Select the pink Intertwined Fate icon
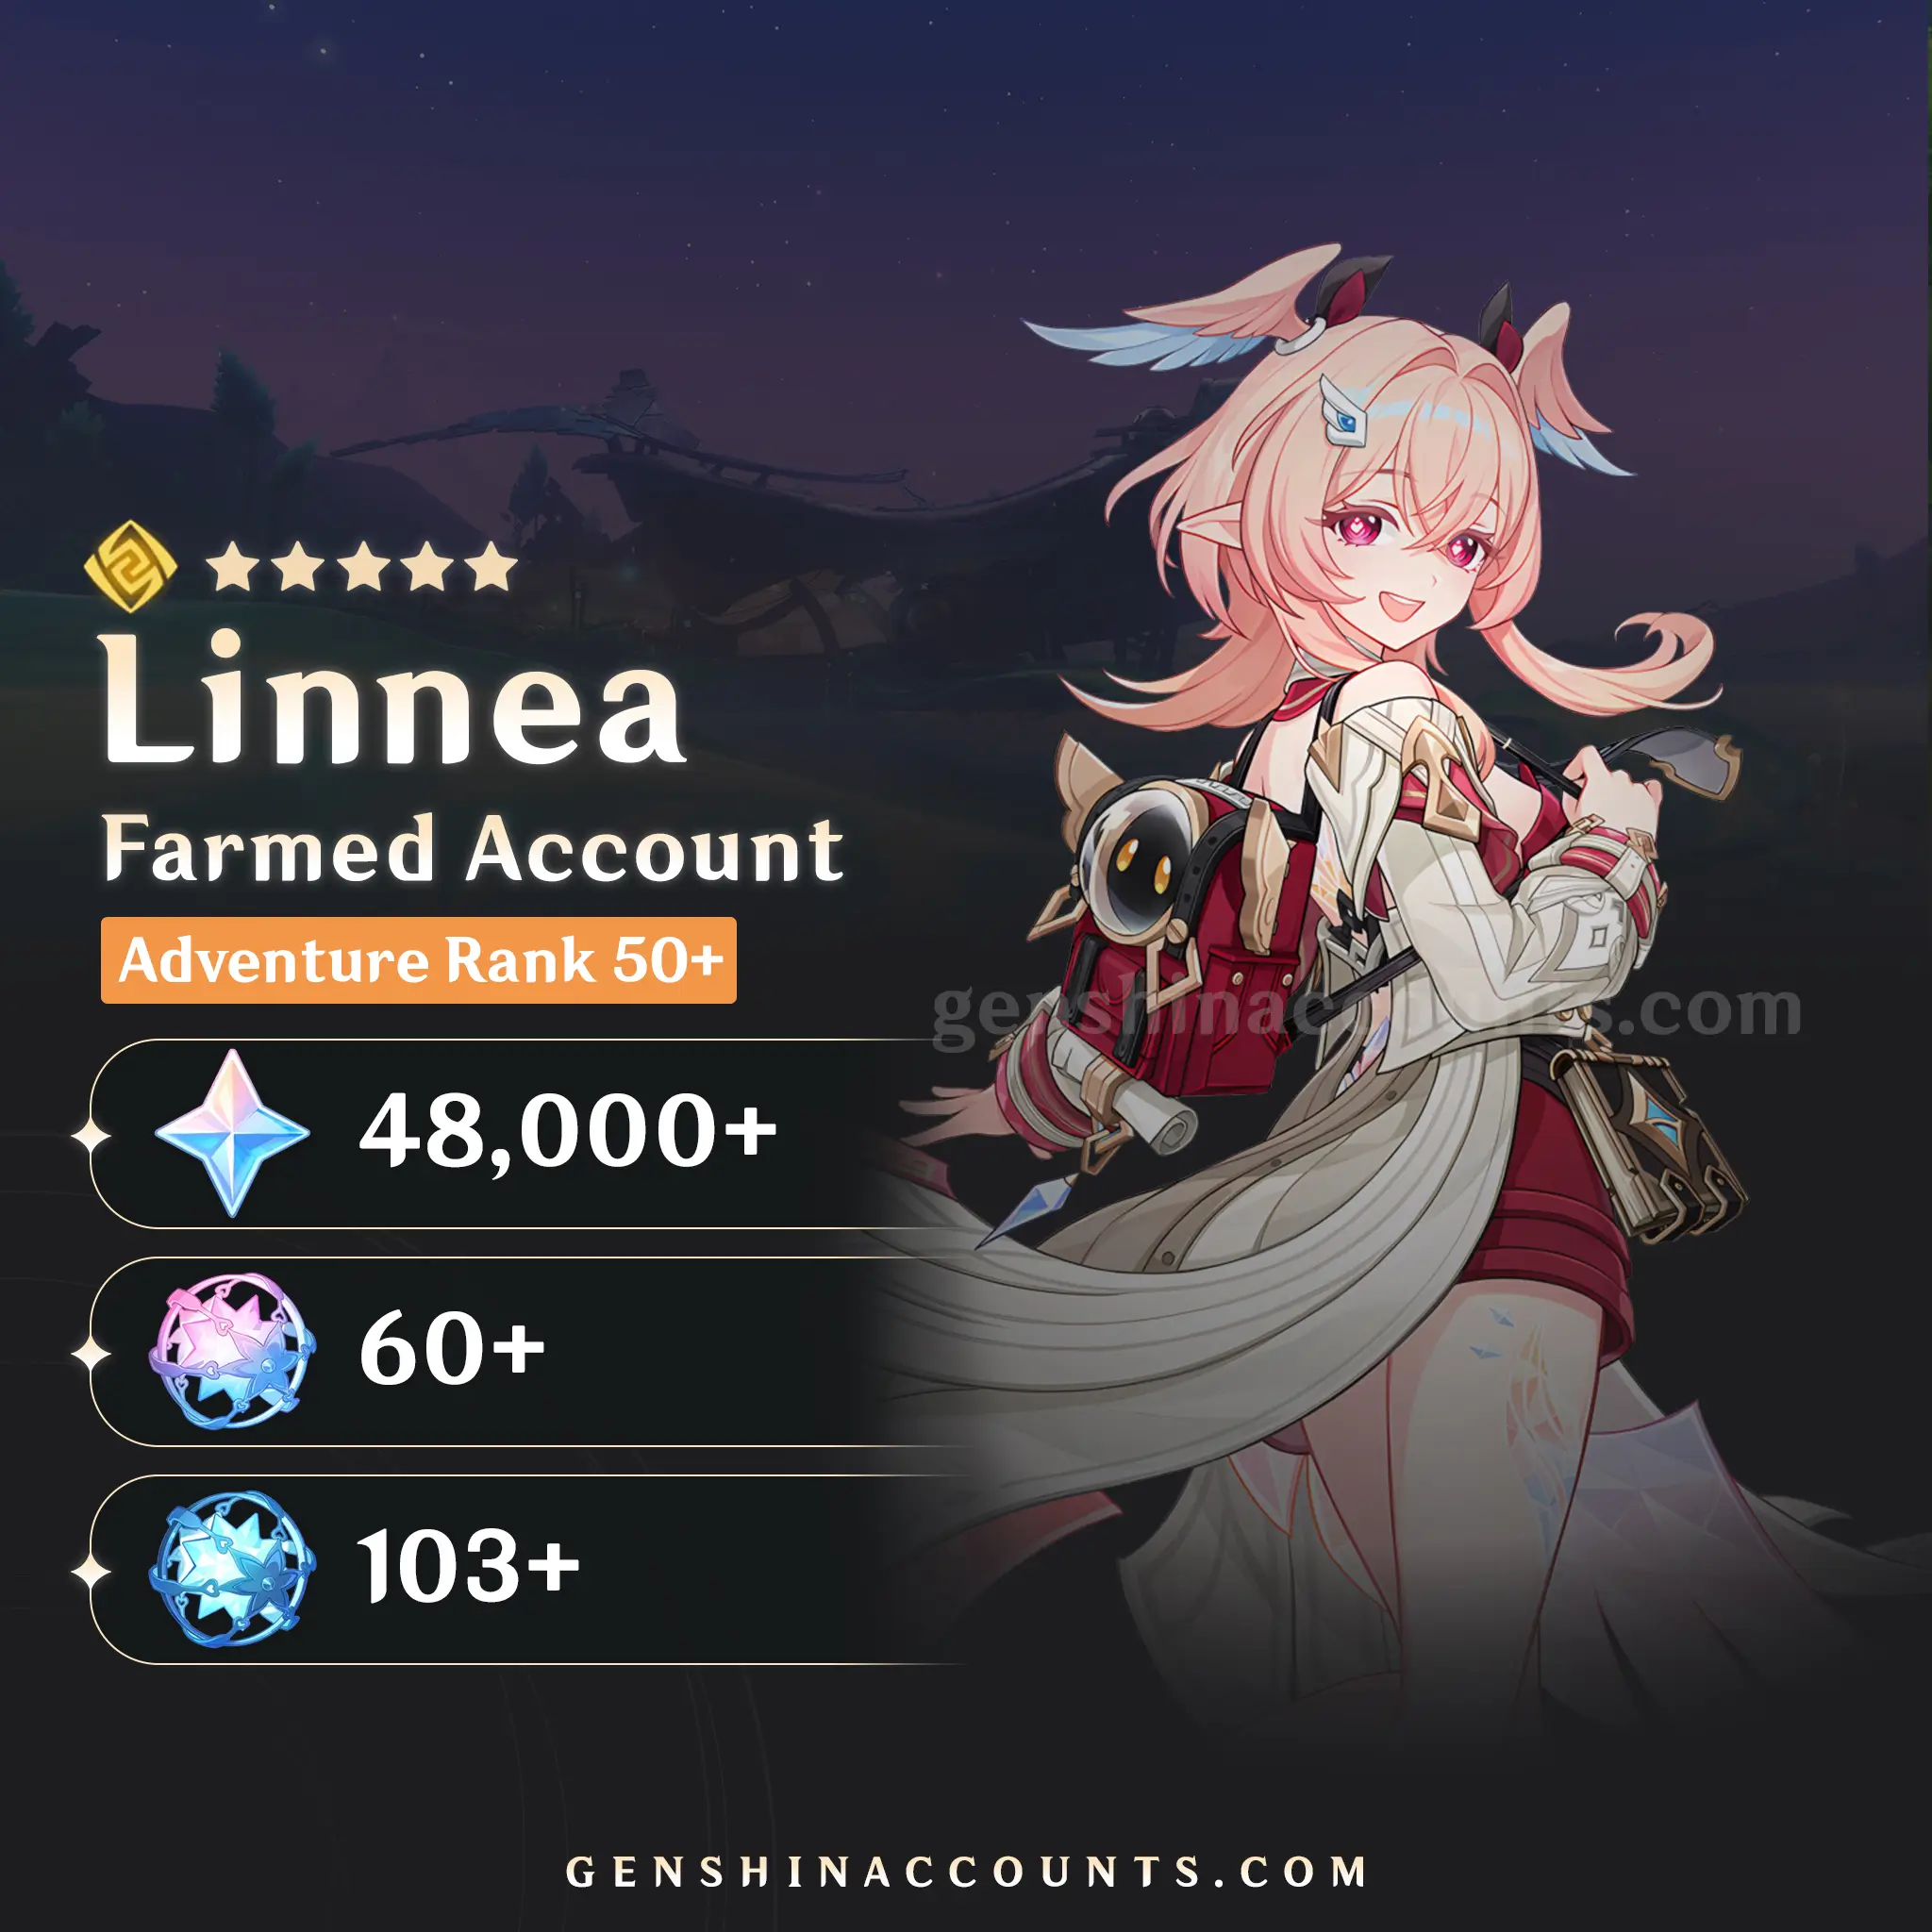 [x=232, y=1350]
